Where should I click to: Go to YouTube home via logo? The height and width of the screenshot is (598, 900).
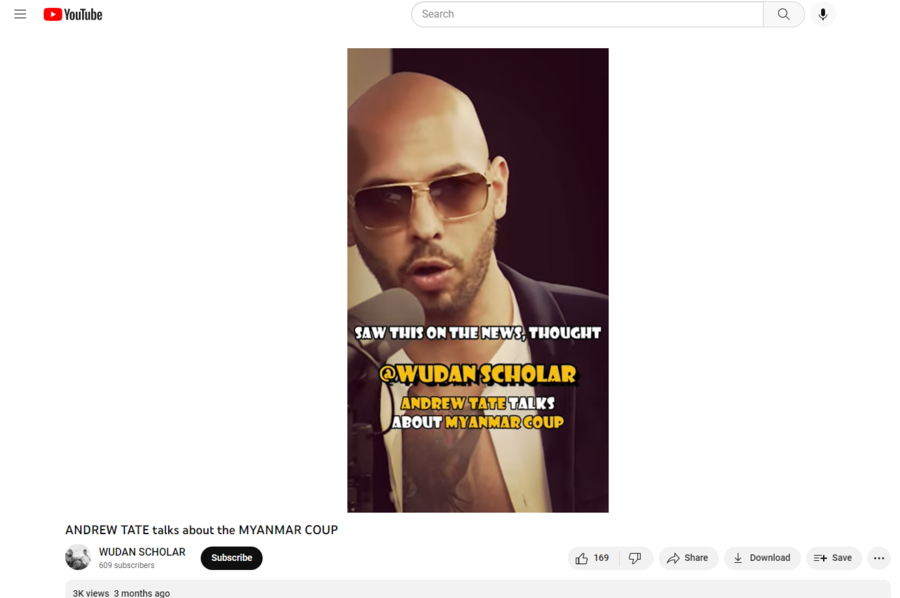pos(73,14)
